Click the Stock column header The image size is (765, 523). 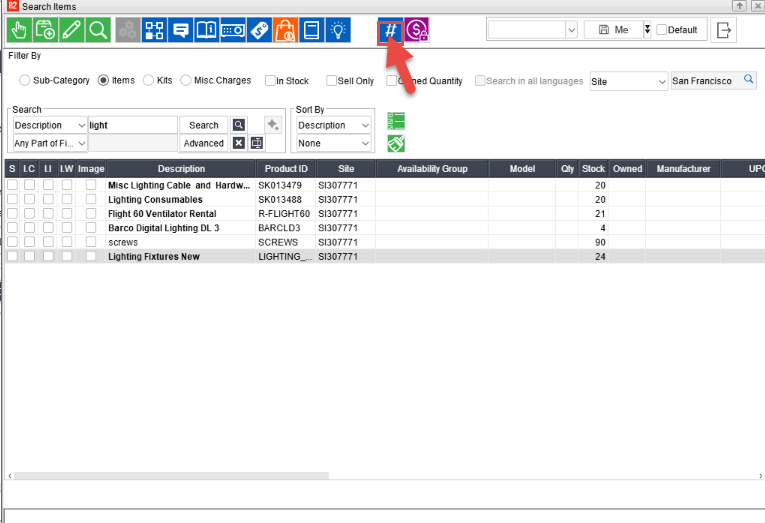[x=593, y=169]
